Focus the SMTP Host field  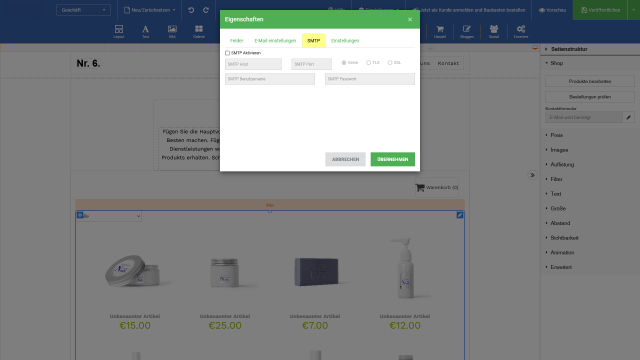pos(253,64)
